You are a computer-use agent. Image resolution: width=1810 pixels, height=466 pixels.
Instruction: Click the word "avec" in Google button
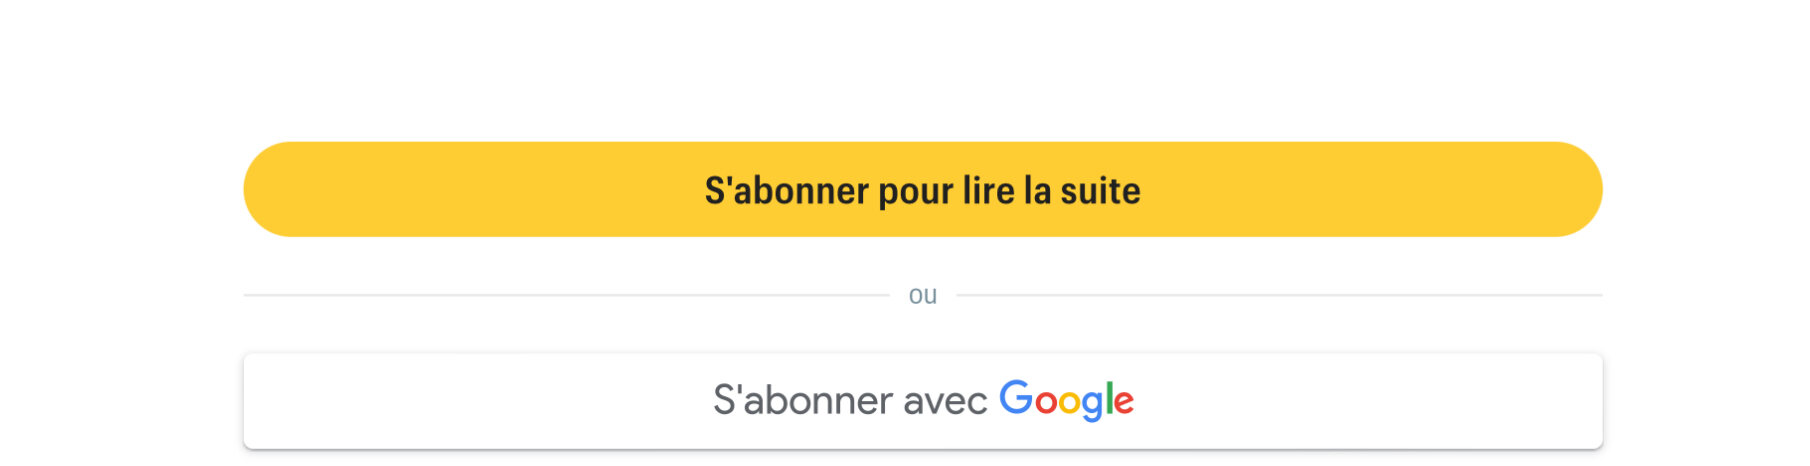click(x=945, y=401)
